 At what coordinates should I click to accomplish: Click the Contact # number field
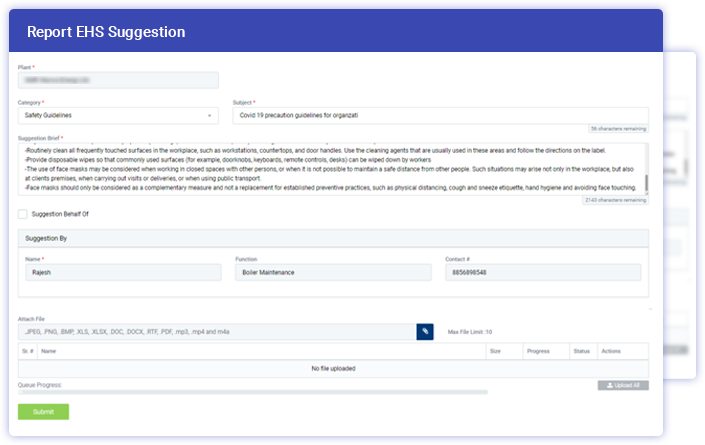[542, 272]
